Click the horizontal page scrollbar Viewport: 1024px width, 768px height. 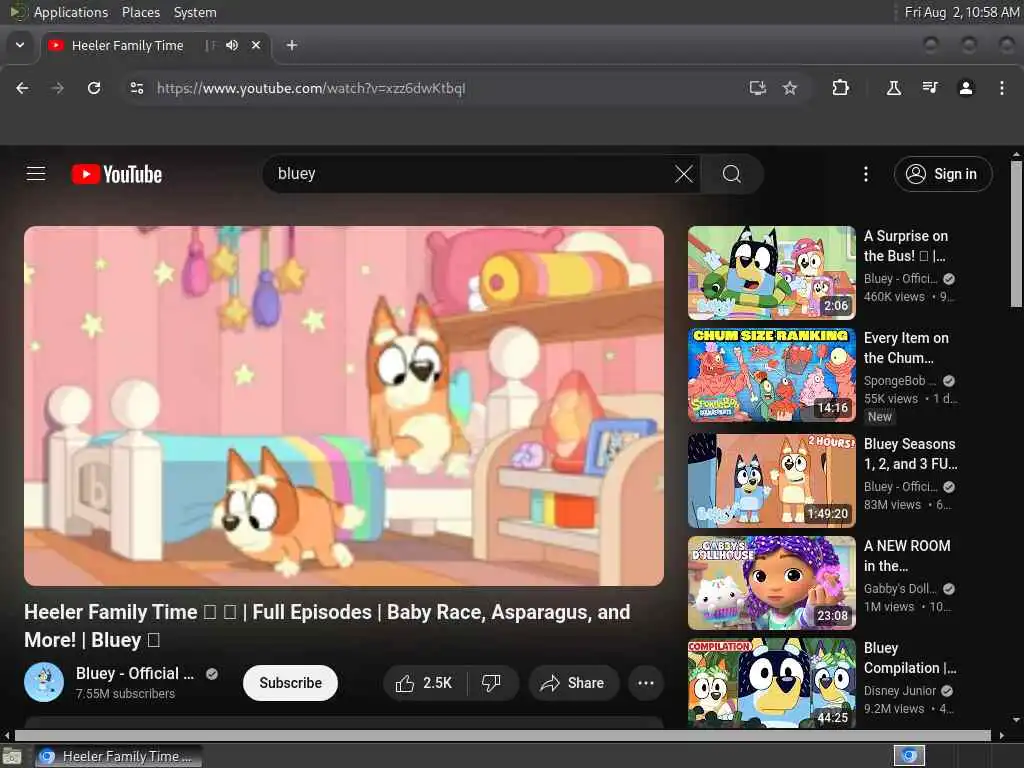coord(503,735)
